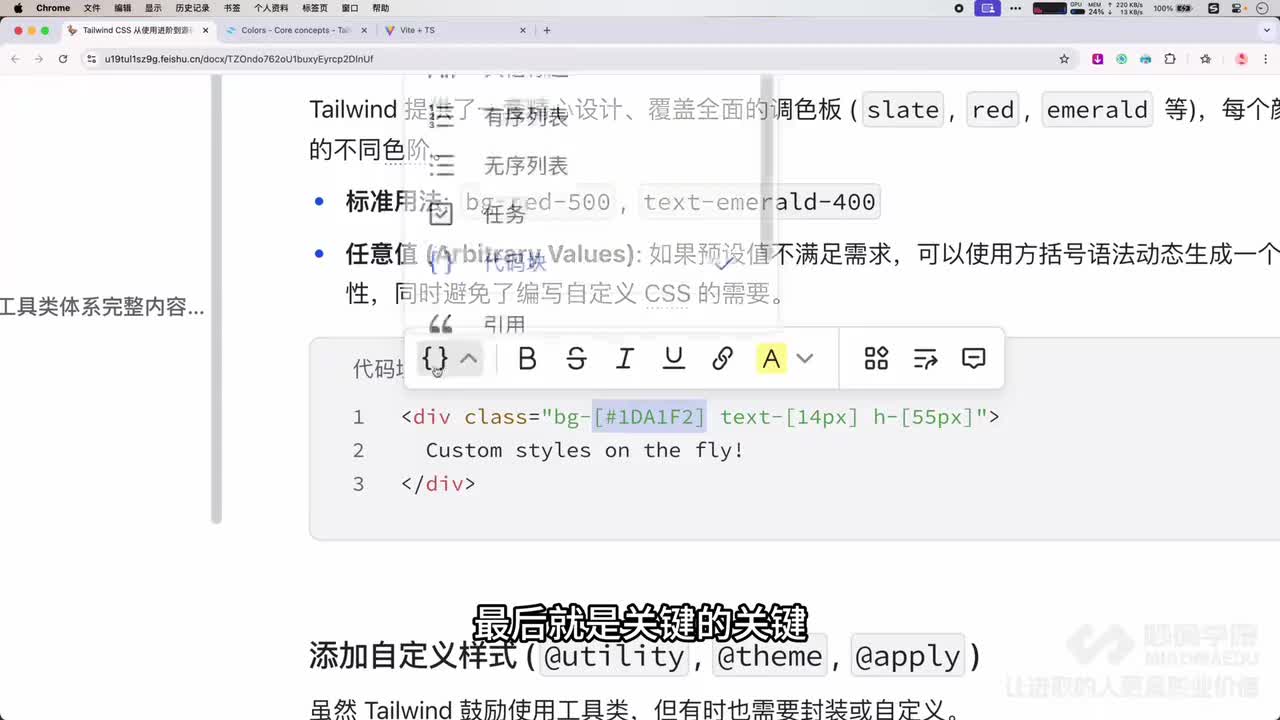The height and width of the screenshot is (720, 1280).
Task: Expand the tab search chevron
Action: 1265,30
